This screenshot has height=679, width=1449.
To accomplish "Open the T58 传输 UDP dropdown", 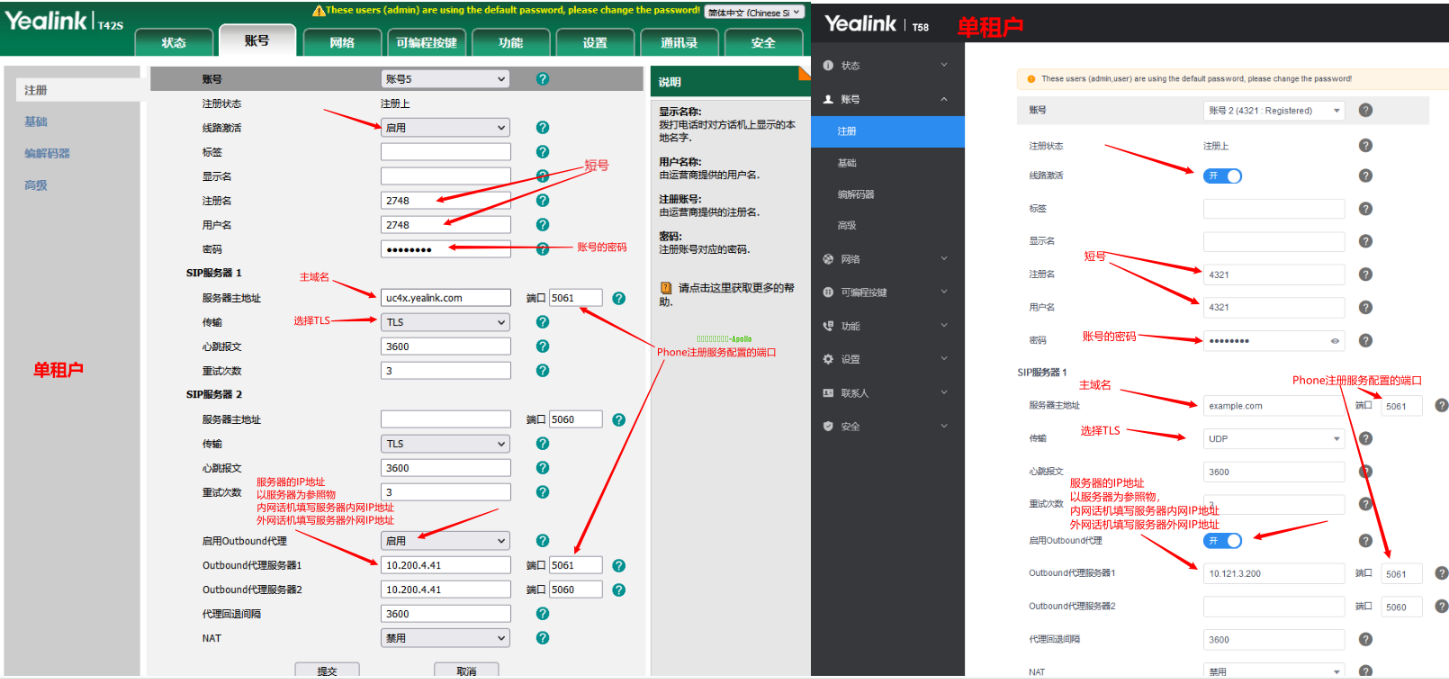I will click(x=1273, y=439).
